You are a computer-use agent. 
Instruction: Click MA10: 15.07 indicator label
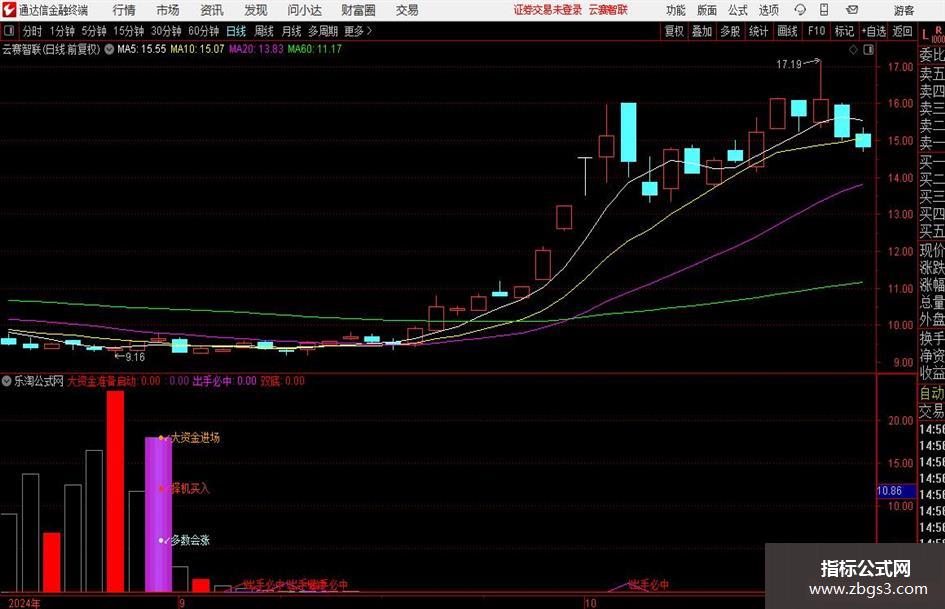(x=197, y=49)
